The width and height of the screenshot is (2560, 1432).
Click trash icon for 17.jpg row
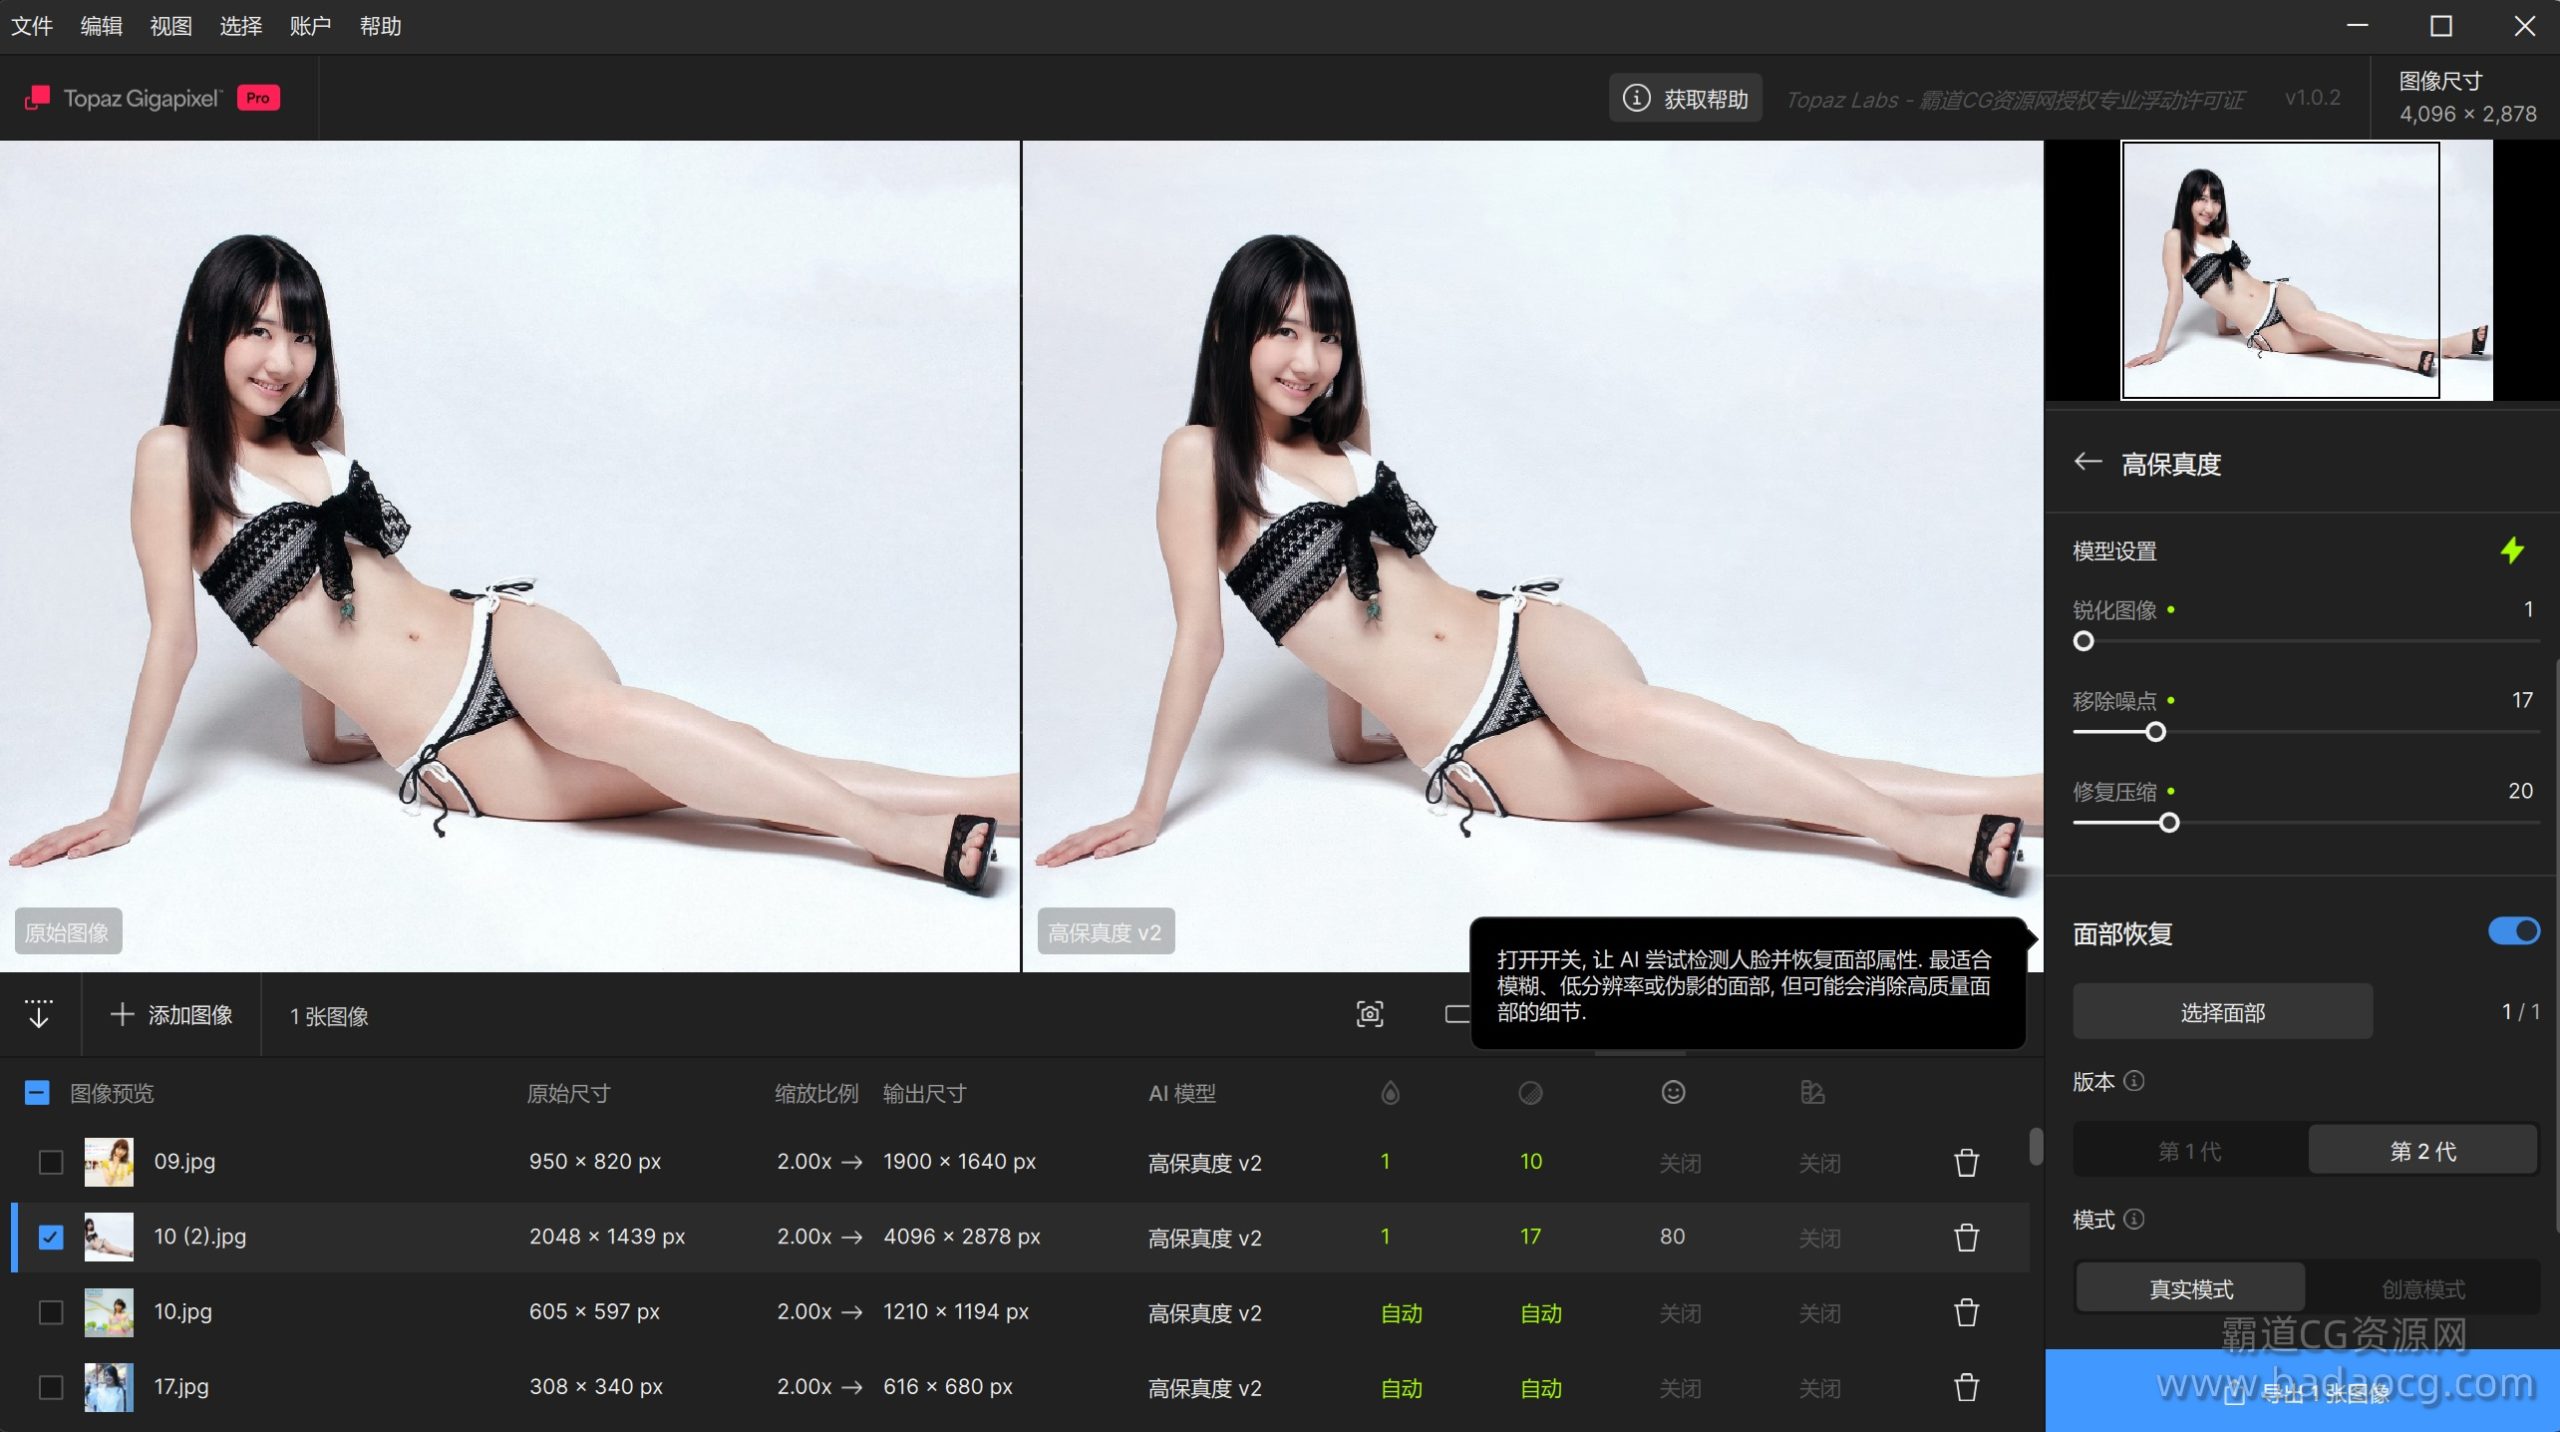[x=1966, y=1387]
